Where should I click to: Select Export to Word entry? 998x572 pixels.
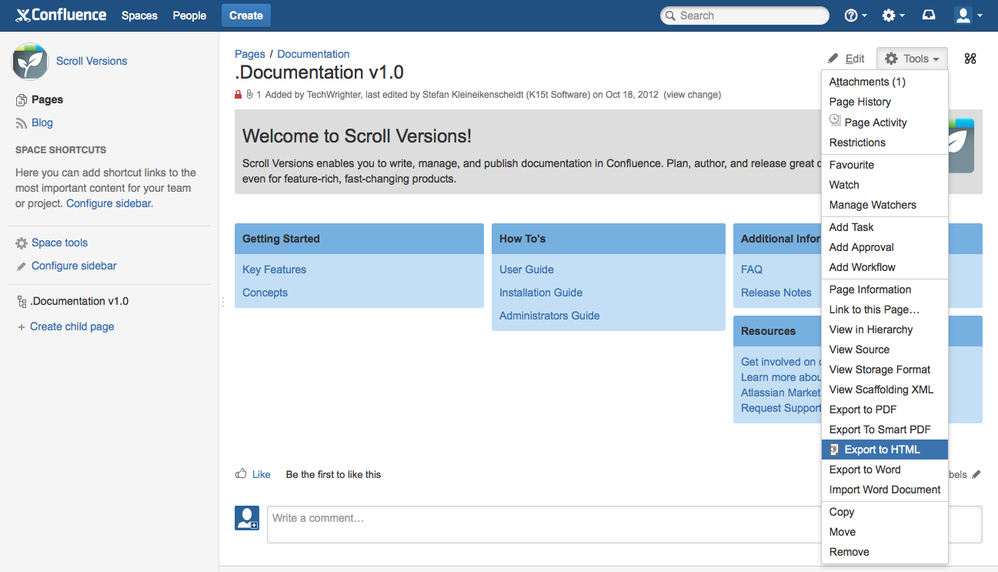click(885, 470)
